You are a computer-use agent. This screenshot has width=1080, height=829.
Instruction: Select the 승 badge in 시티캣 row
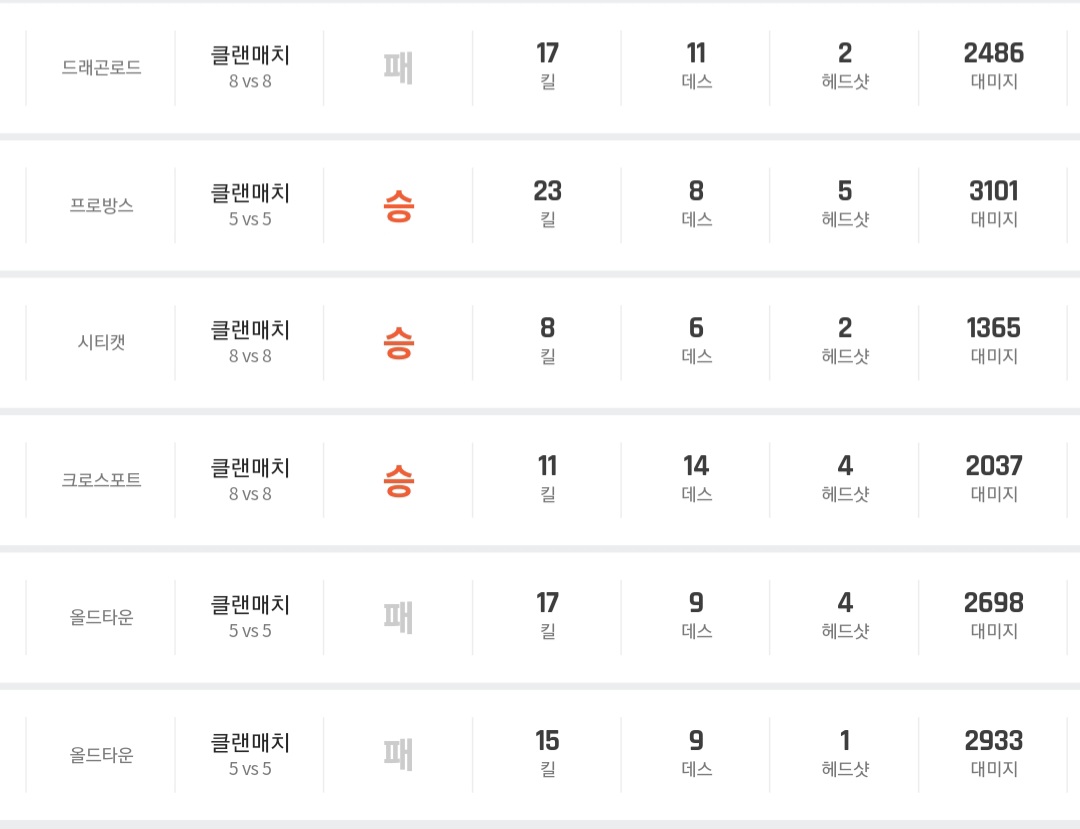398,343
